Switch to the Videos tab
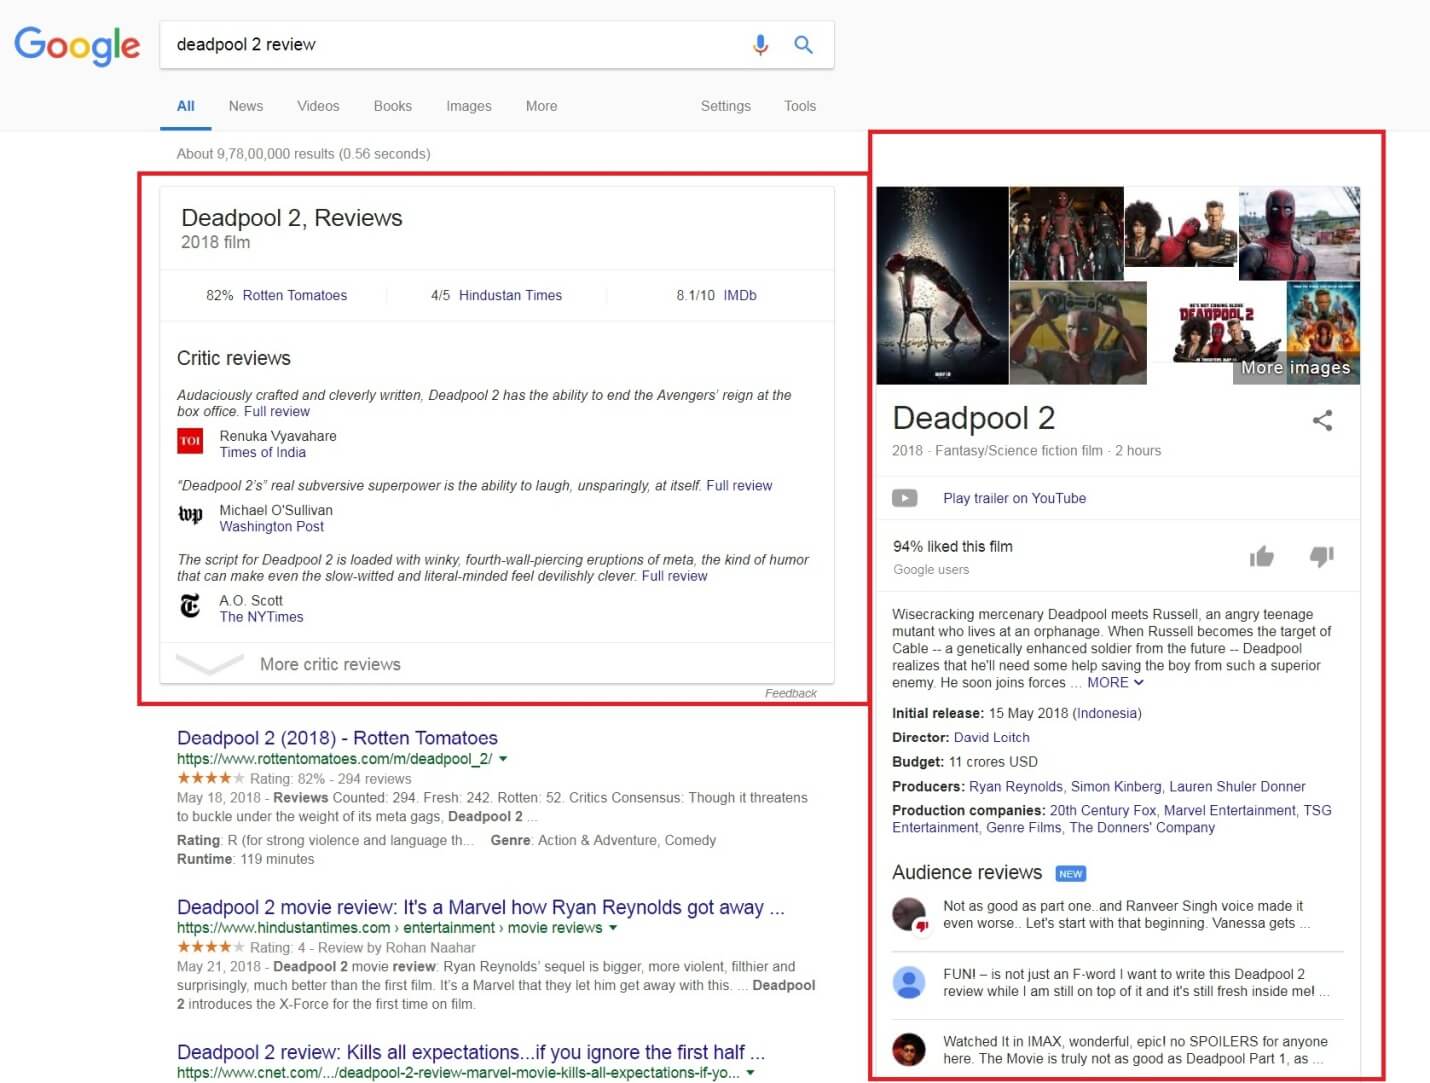This screenshot has width=1430, height=1083. [x=318, y=106]
